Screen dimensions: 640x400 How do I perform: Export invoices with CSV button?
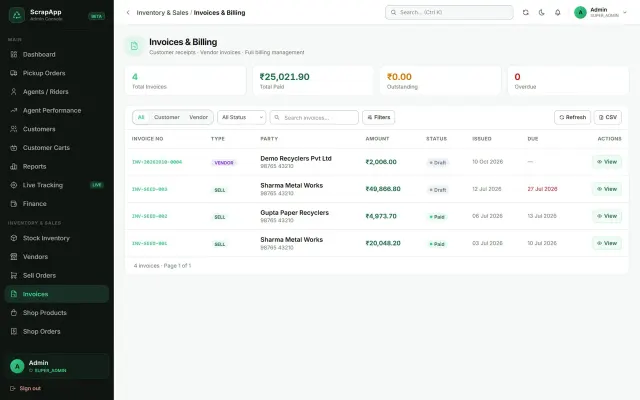coord(608,117)
